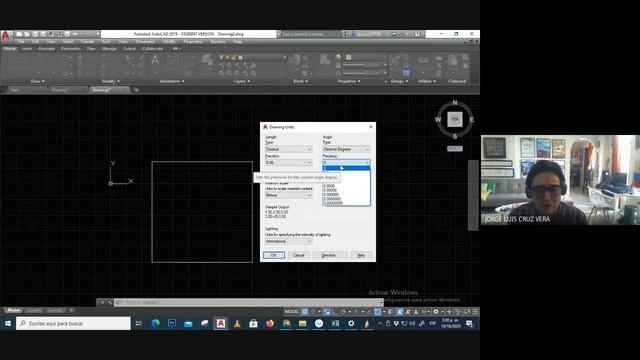Open the AutoCAD application menu button

6,36
